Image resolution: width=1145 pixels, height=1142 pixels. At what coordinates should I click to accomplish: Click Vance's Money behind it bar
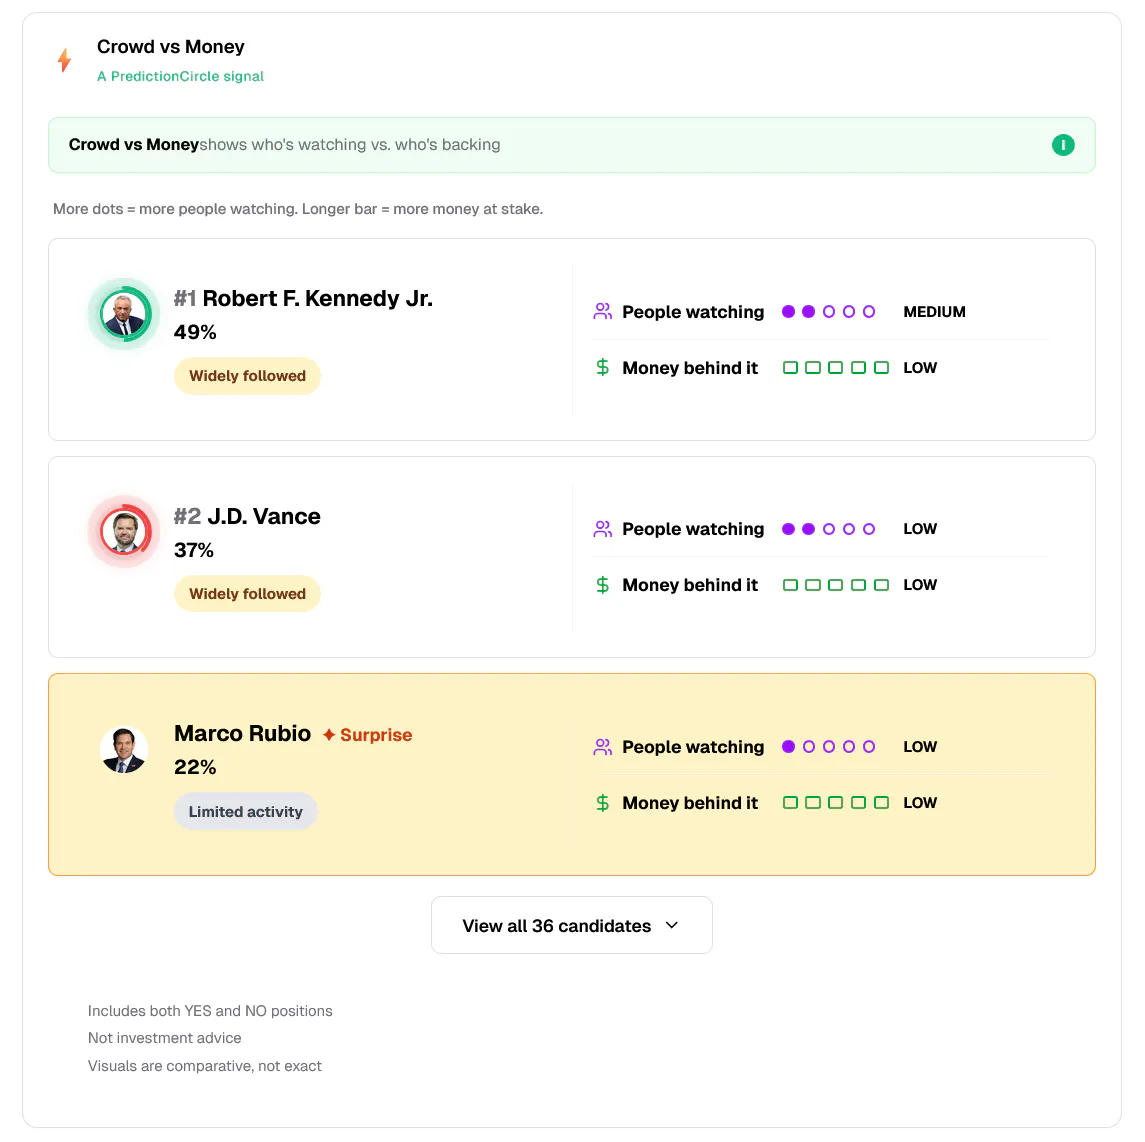click(835, 585)
